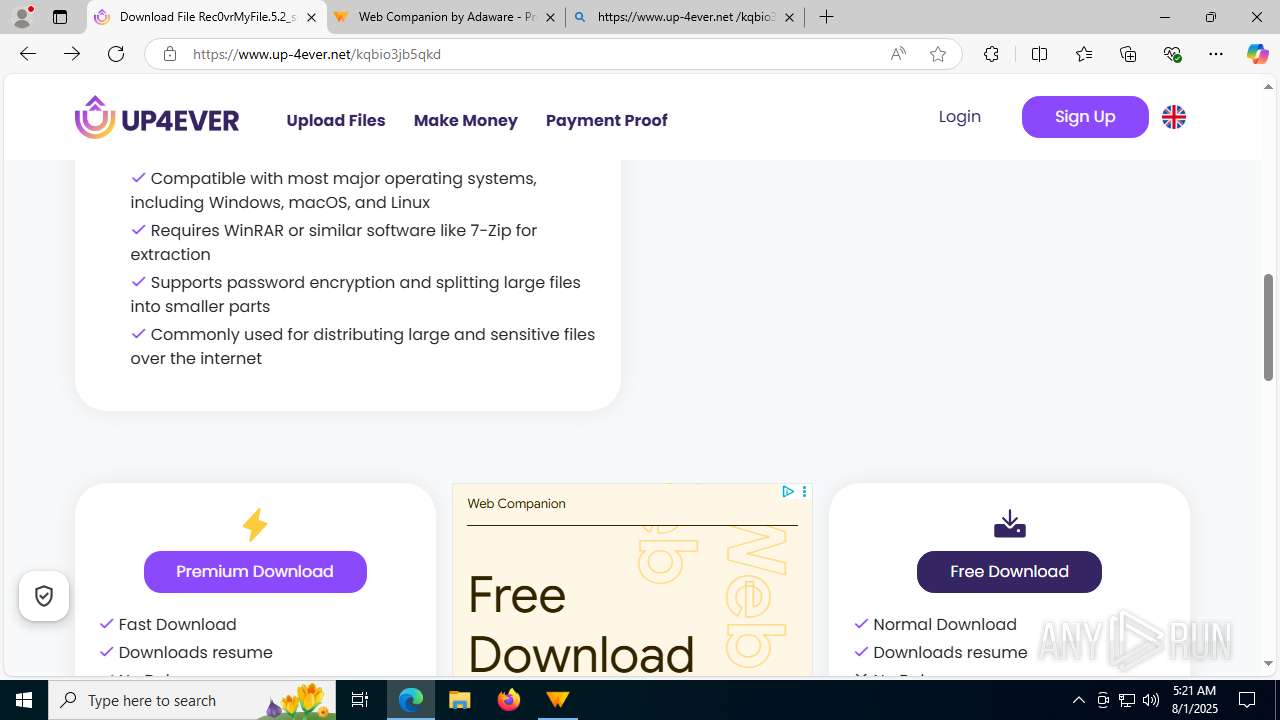Click the UP4EVER logo
Viewport: 1280px width, 720px height.
pyautogui.click(x=157, y=117)
